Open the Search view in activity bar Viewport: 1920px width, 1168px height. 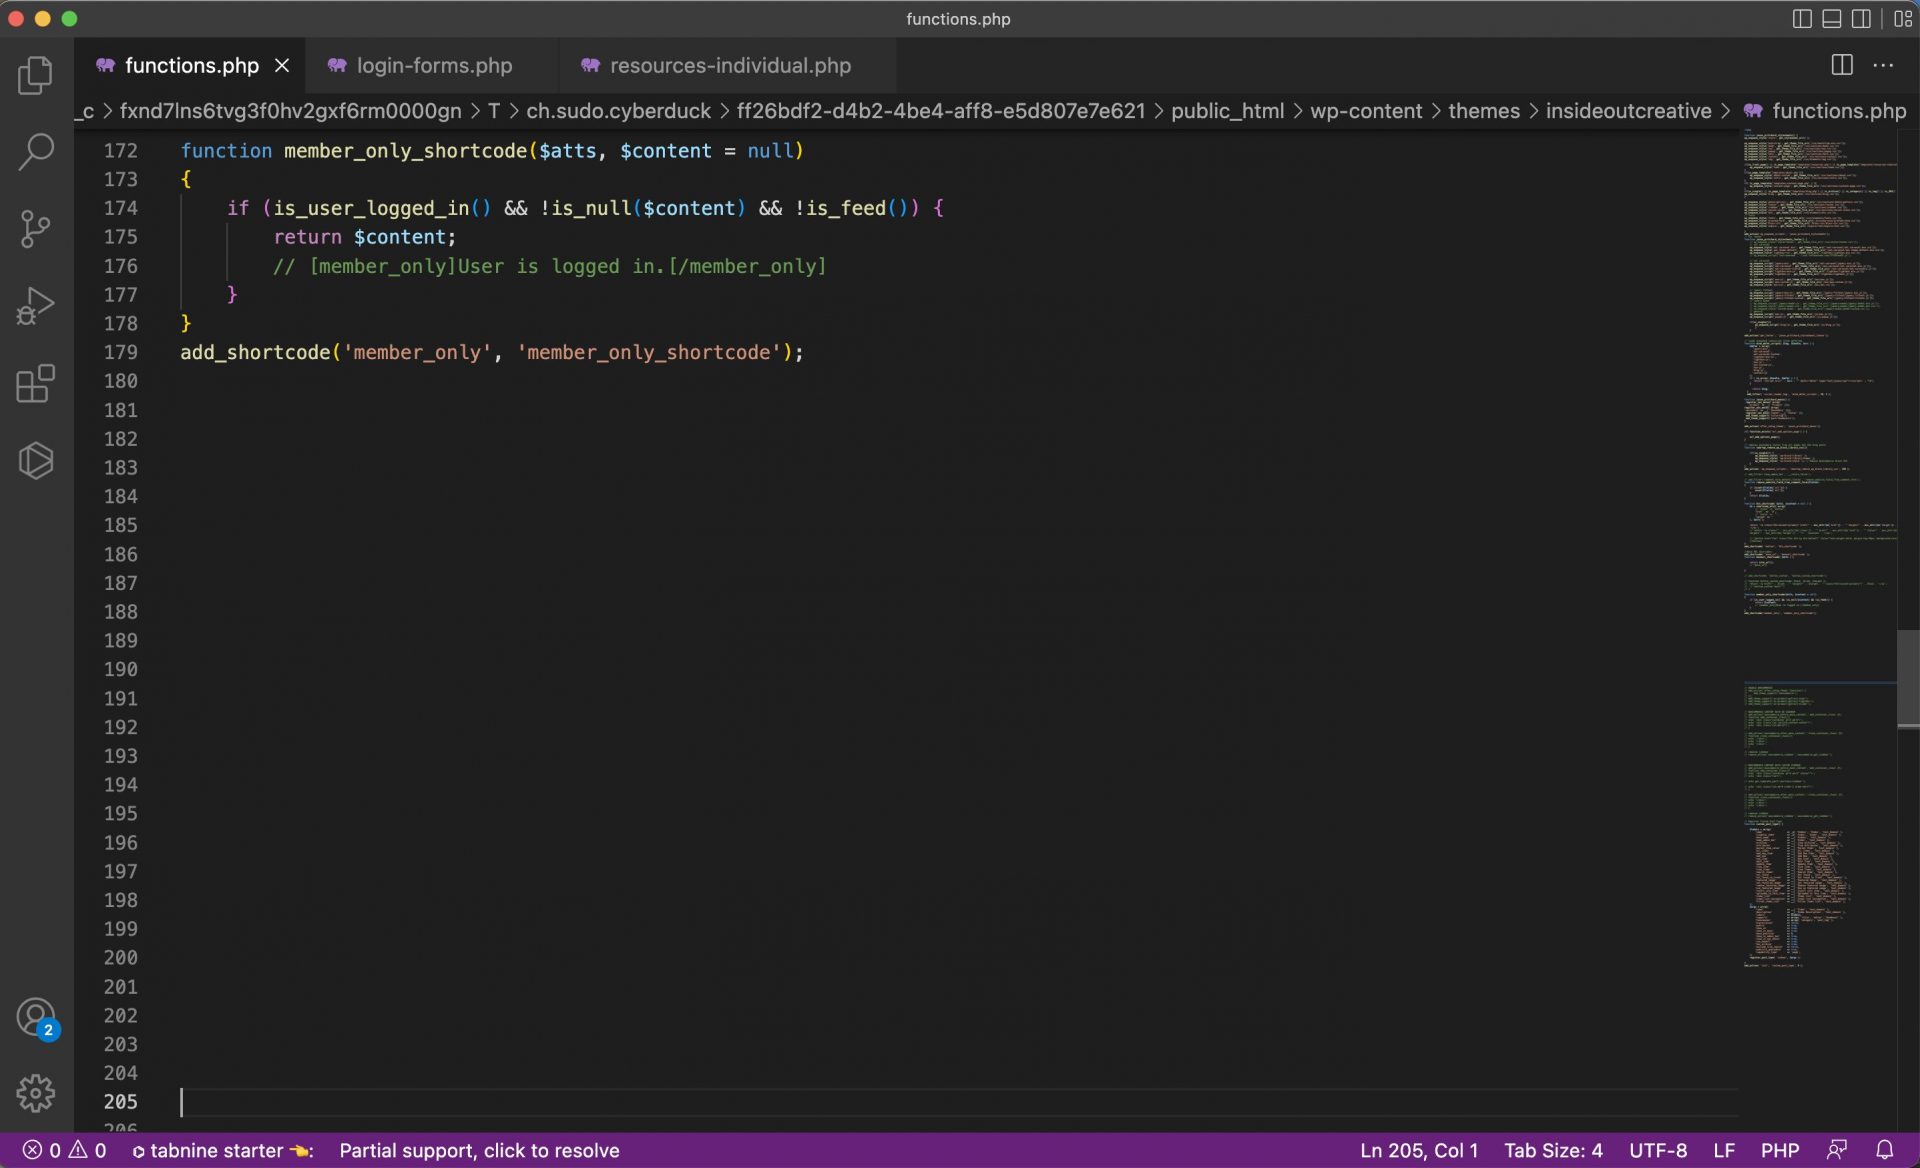36,152
